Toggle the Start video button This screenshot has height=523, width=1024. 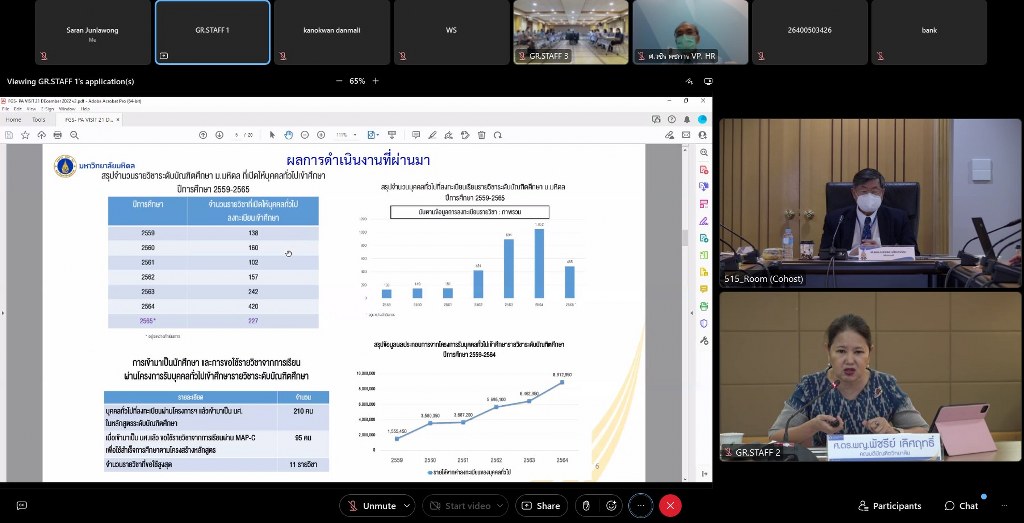click(x=459, y=505)
